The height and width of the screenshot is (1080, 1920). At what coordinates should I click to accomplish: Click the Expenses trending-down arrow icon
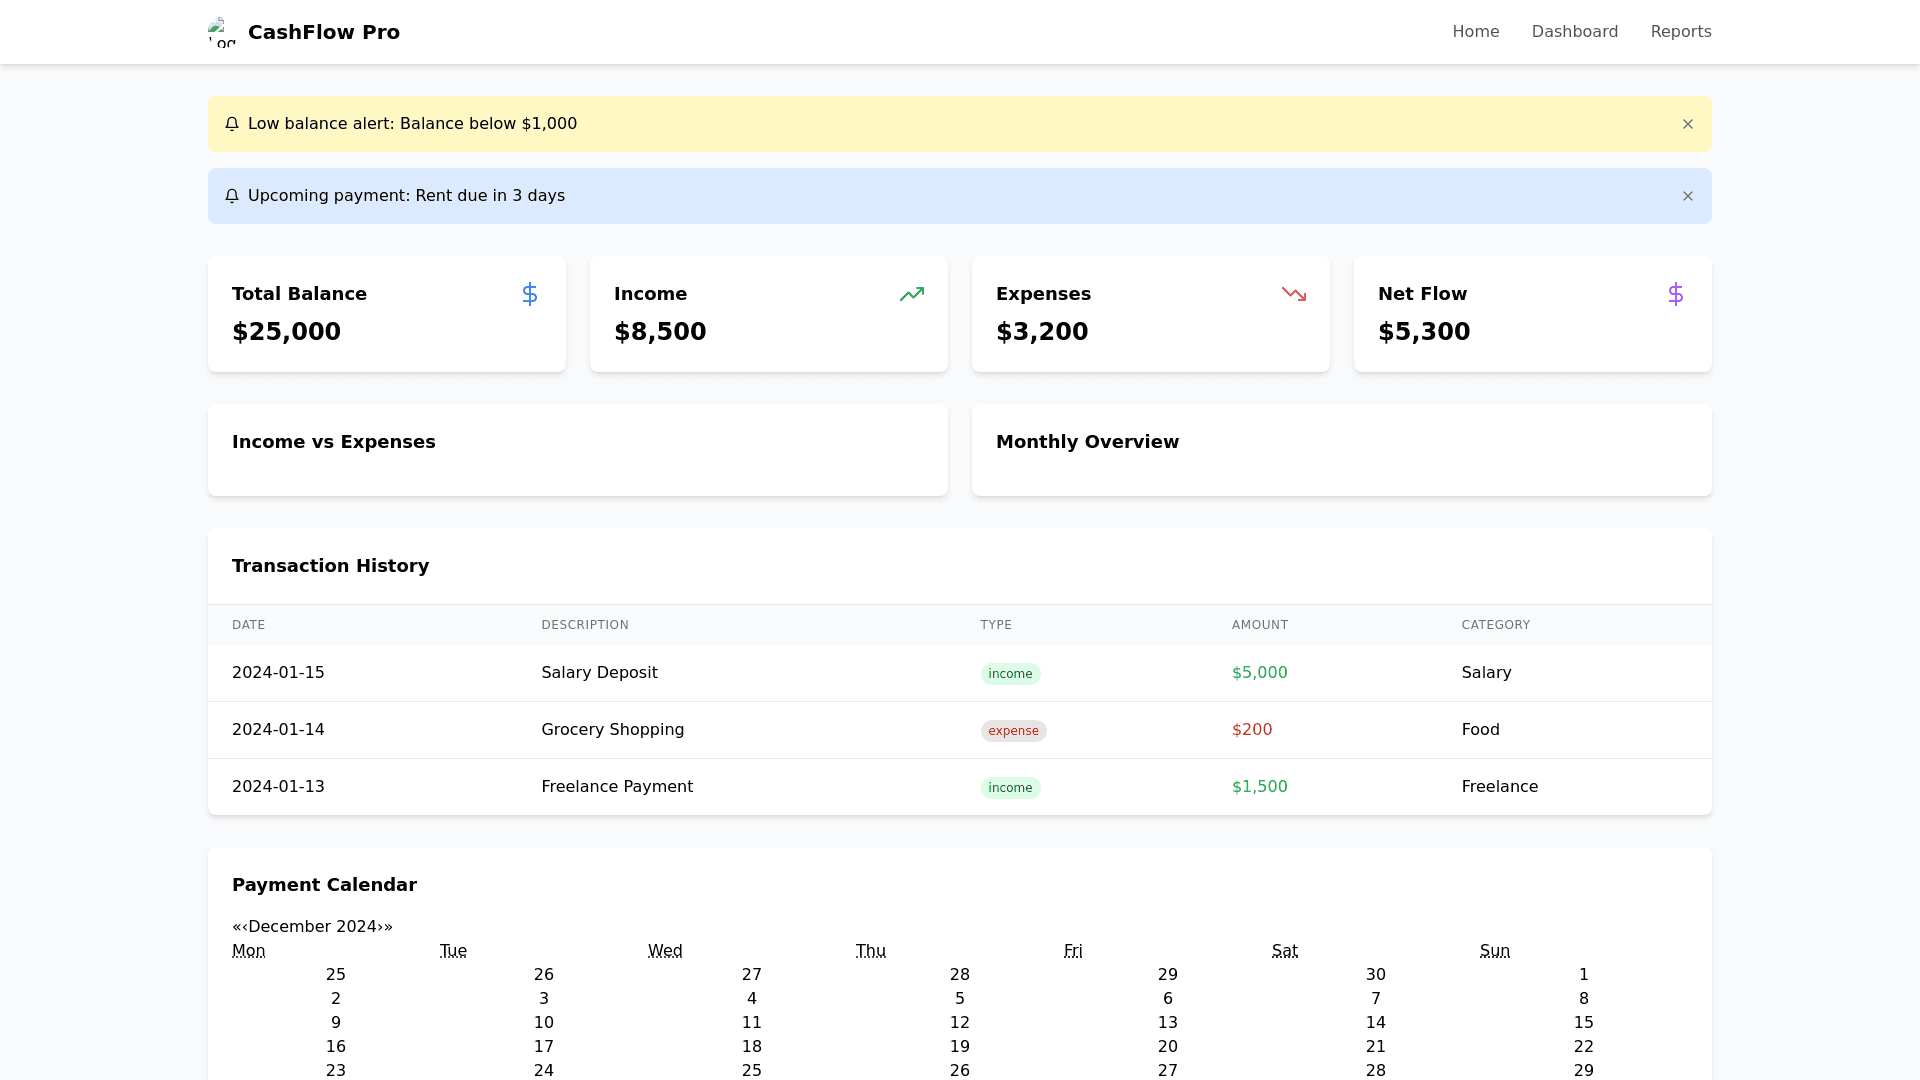click(x=1293, y=294)
